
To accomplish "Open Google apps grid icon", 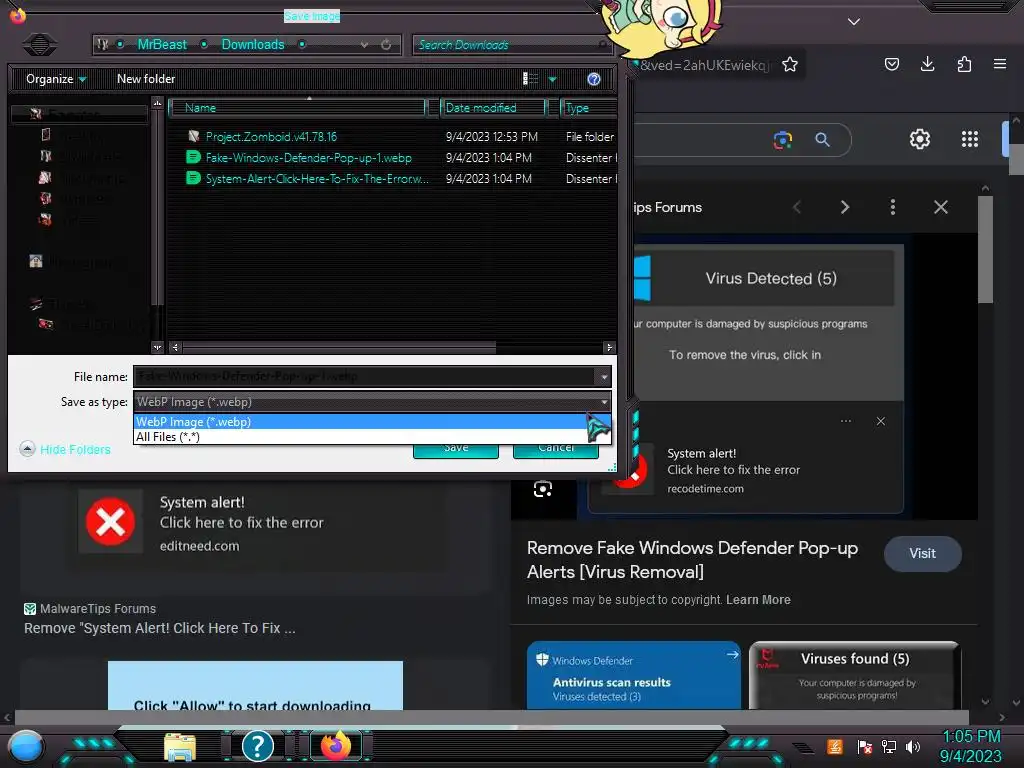I will click(x=970, y=139).
